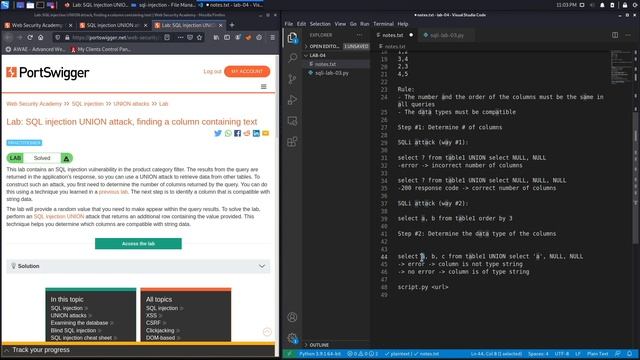
Task: Click the Access the lab button
Action: [x=138, y=244]
